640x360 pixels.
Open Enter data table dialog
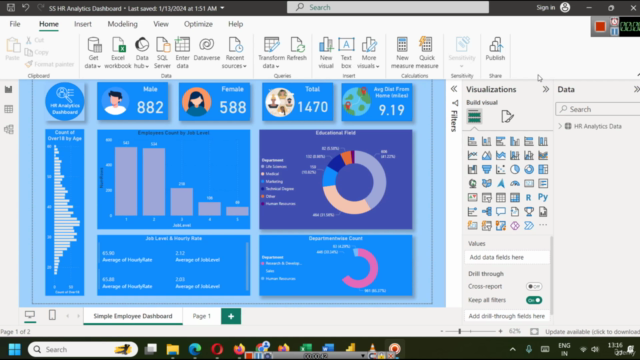click(182, 53)
